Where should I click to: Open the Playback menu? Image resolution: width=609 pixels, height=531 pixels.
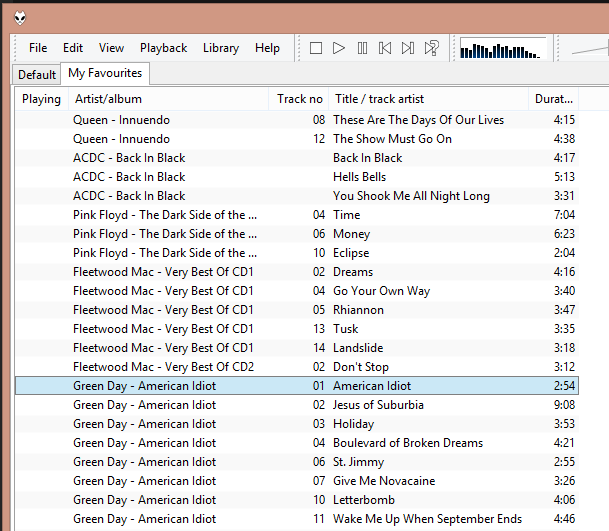163,48
